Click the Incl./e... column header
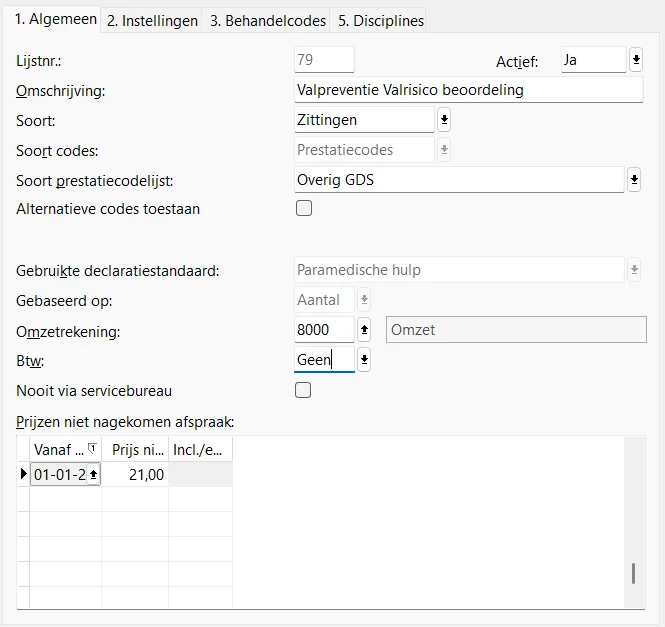This screenshot has height=627, width=665. point(199,449)
